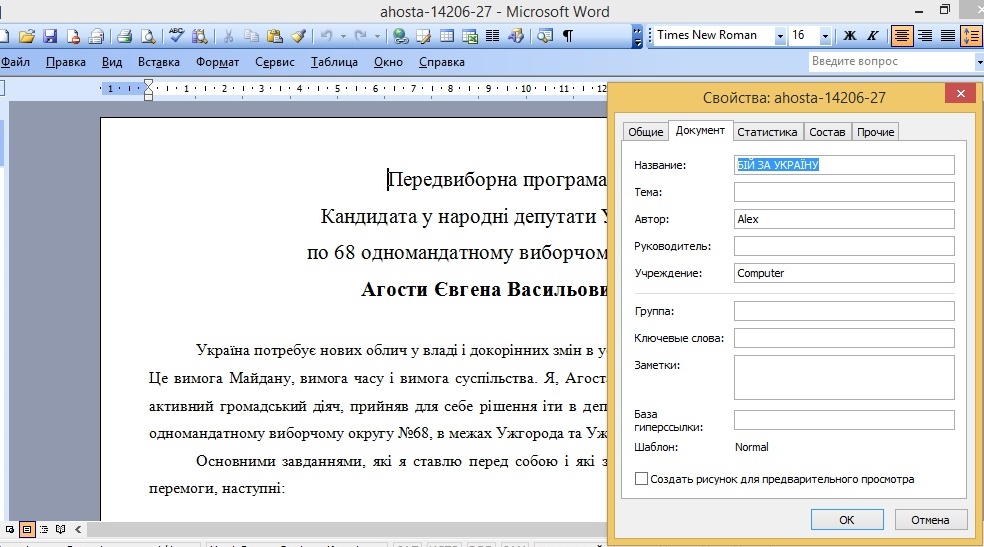Insert a hyperlink with globe icon
This screenshot has width=984, height=547.
point(400,36)
